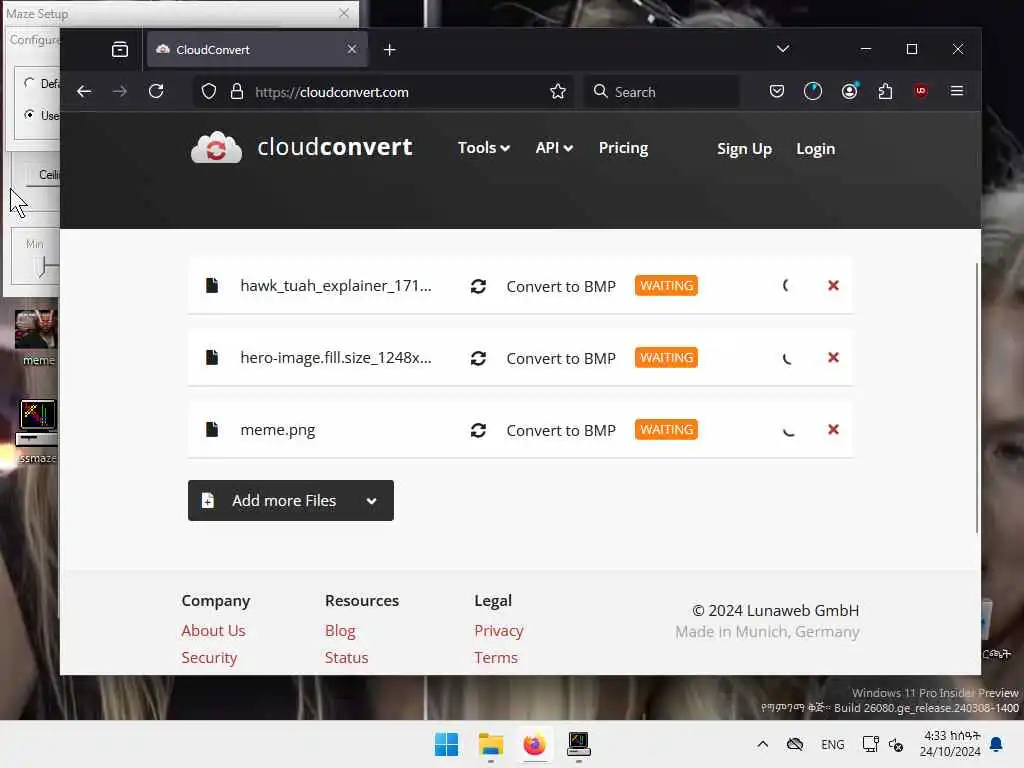Open the Pocket save icon
Viewport: 1024px width, 768px height.
(x=776, y=91)
